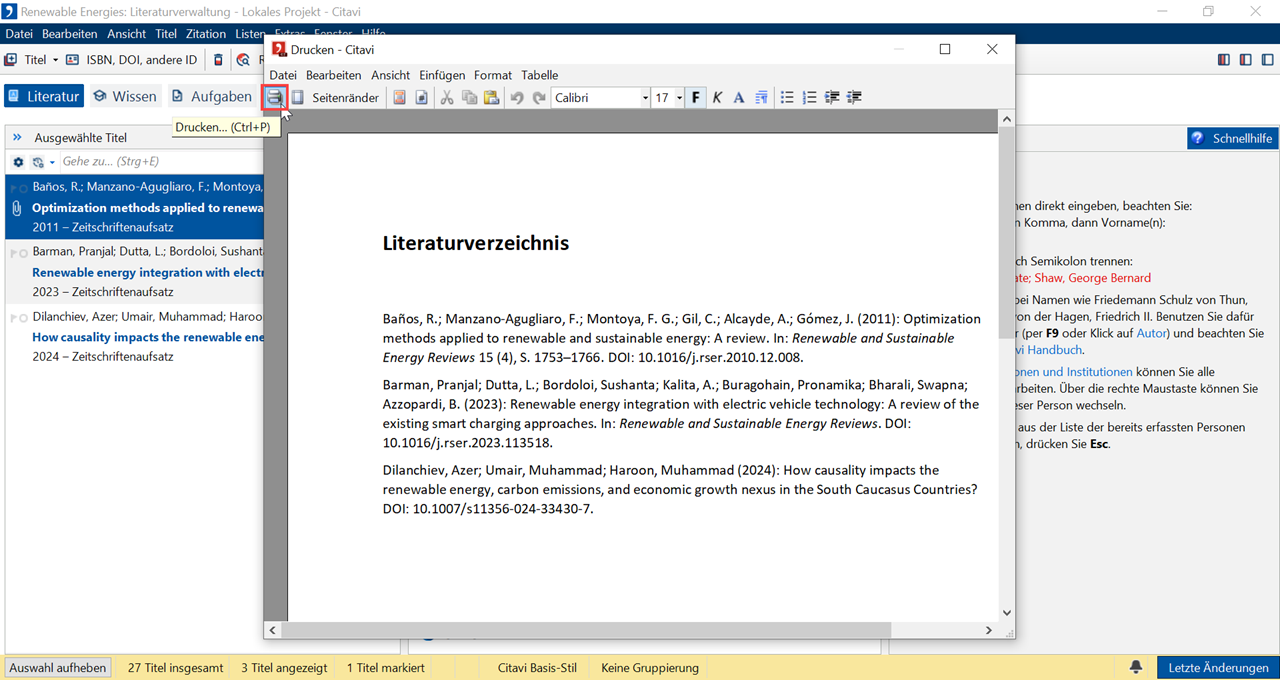Viewport: 1280px width, 680px height.
Task: Click the scissors cut icon
Action: pos(447,97)
